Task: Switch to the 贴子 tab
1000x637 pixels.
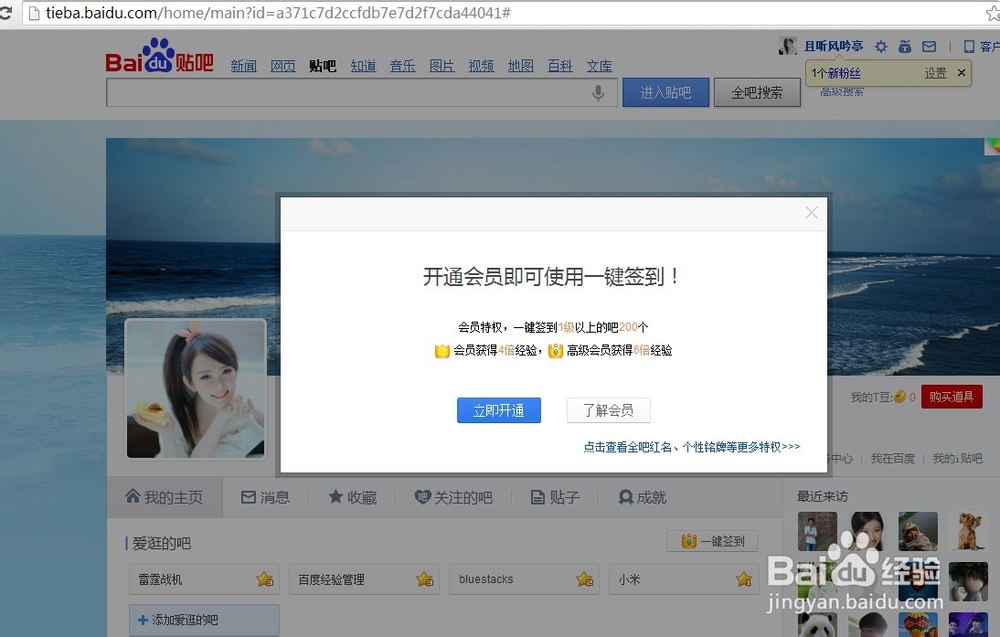Action: pyautogui.click(x=555, y=497)
